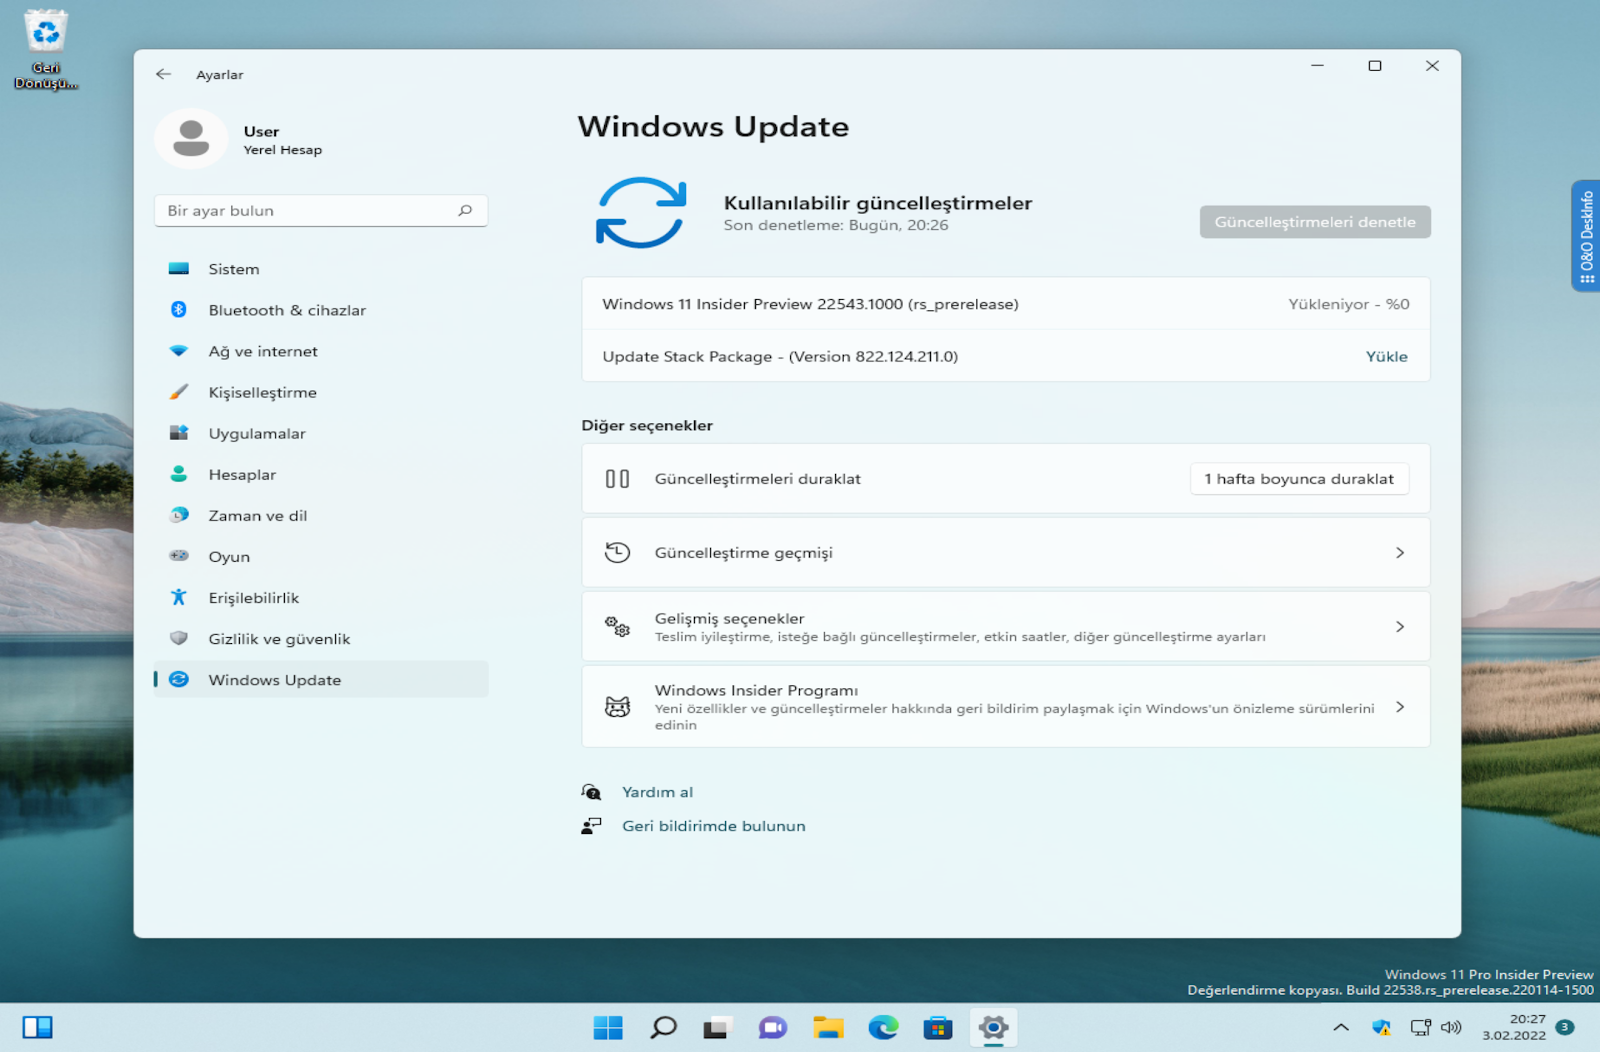Open File Explorer from taskbar
Screen dimensions: 1600x1052
[x=828, y=1027]
